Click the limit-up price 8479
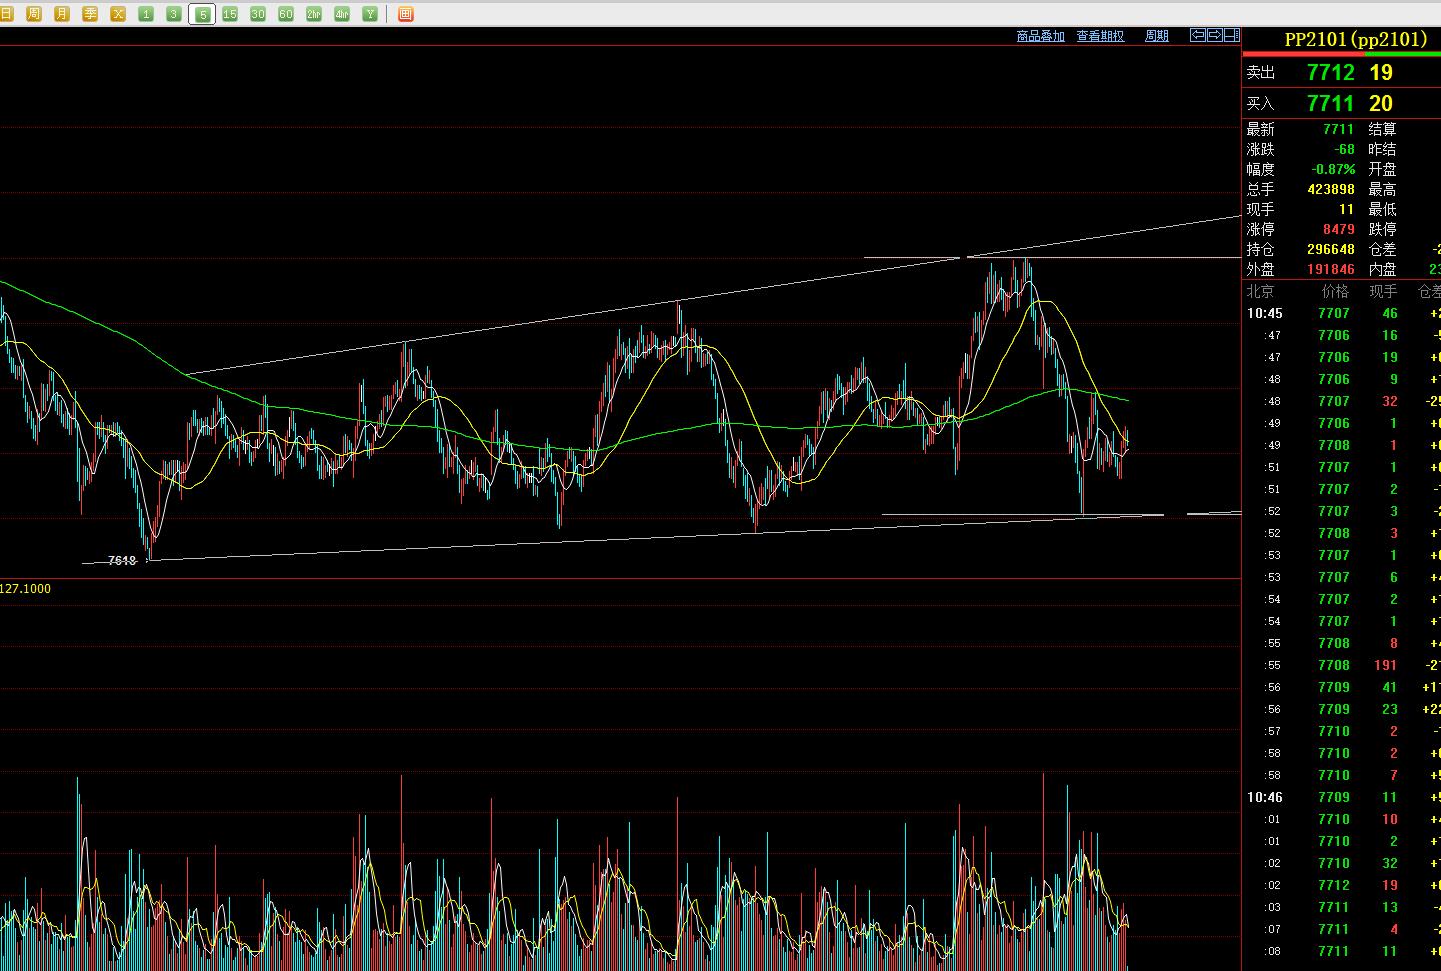 [x=1338, y=229]
